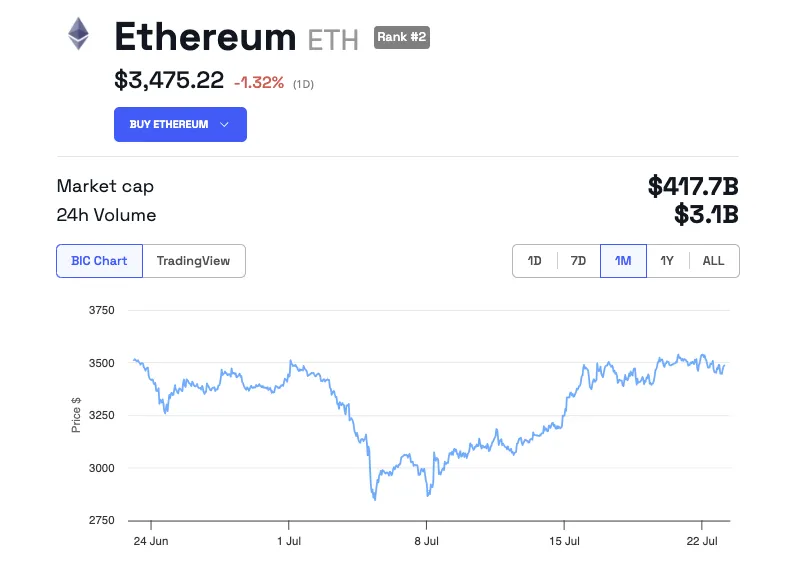The image size is (809, 582).
Task: Switch to the TradingView tab
Action: point(193,261)
